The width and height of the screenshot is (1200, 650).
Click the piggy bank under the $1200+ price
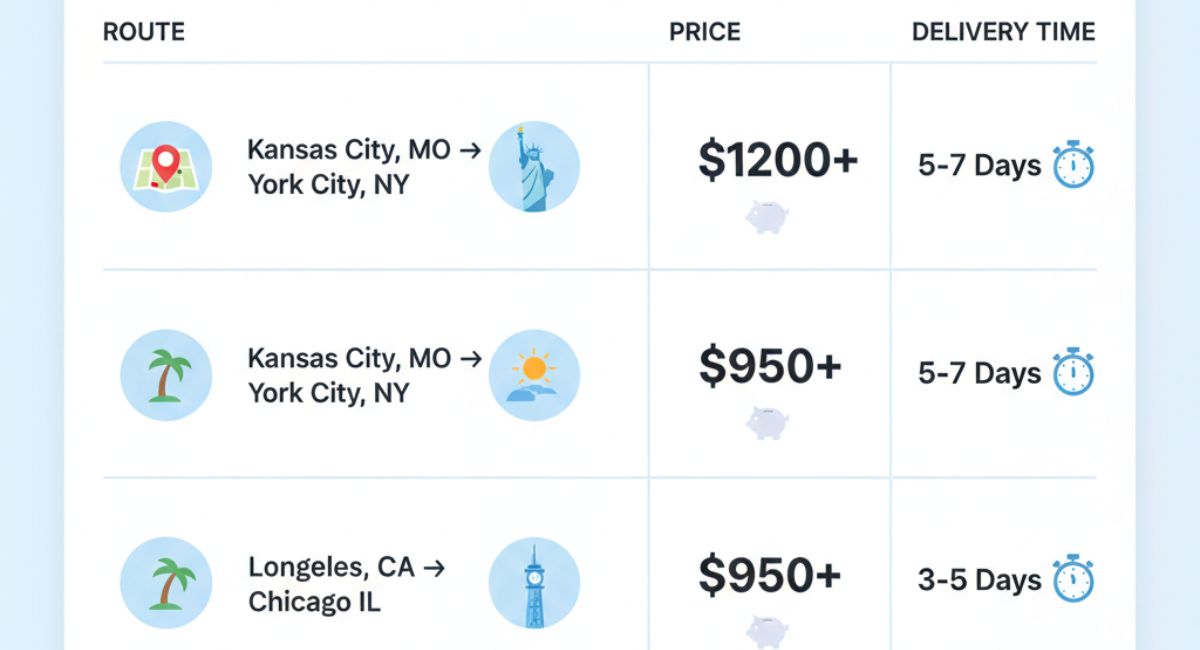[x=768, y=216]
